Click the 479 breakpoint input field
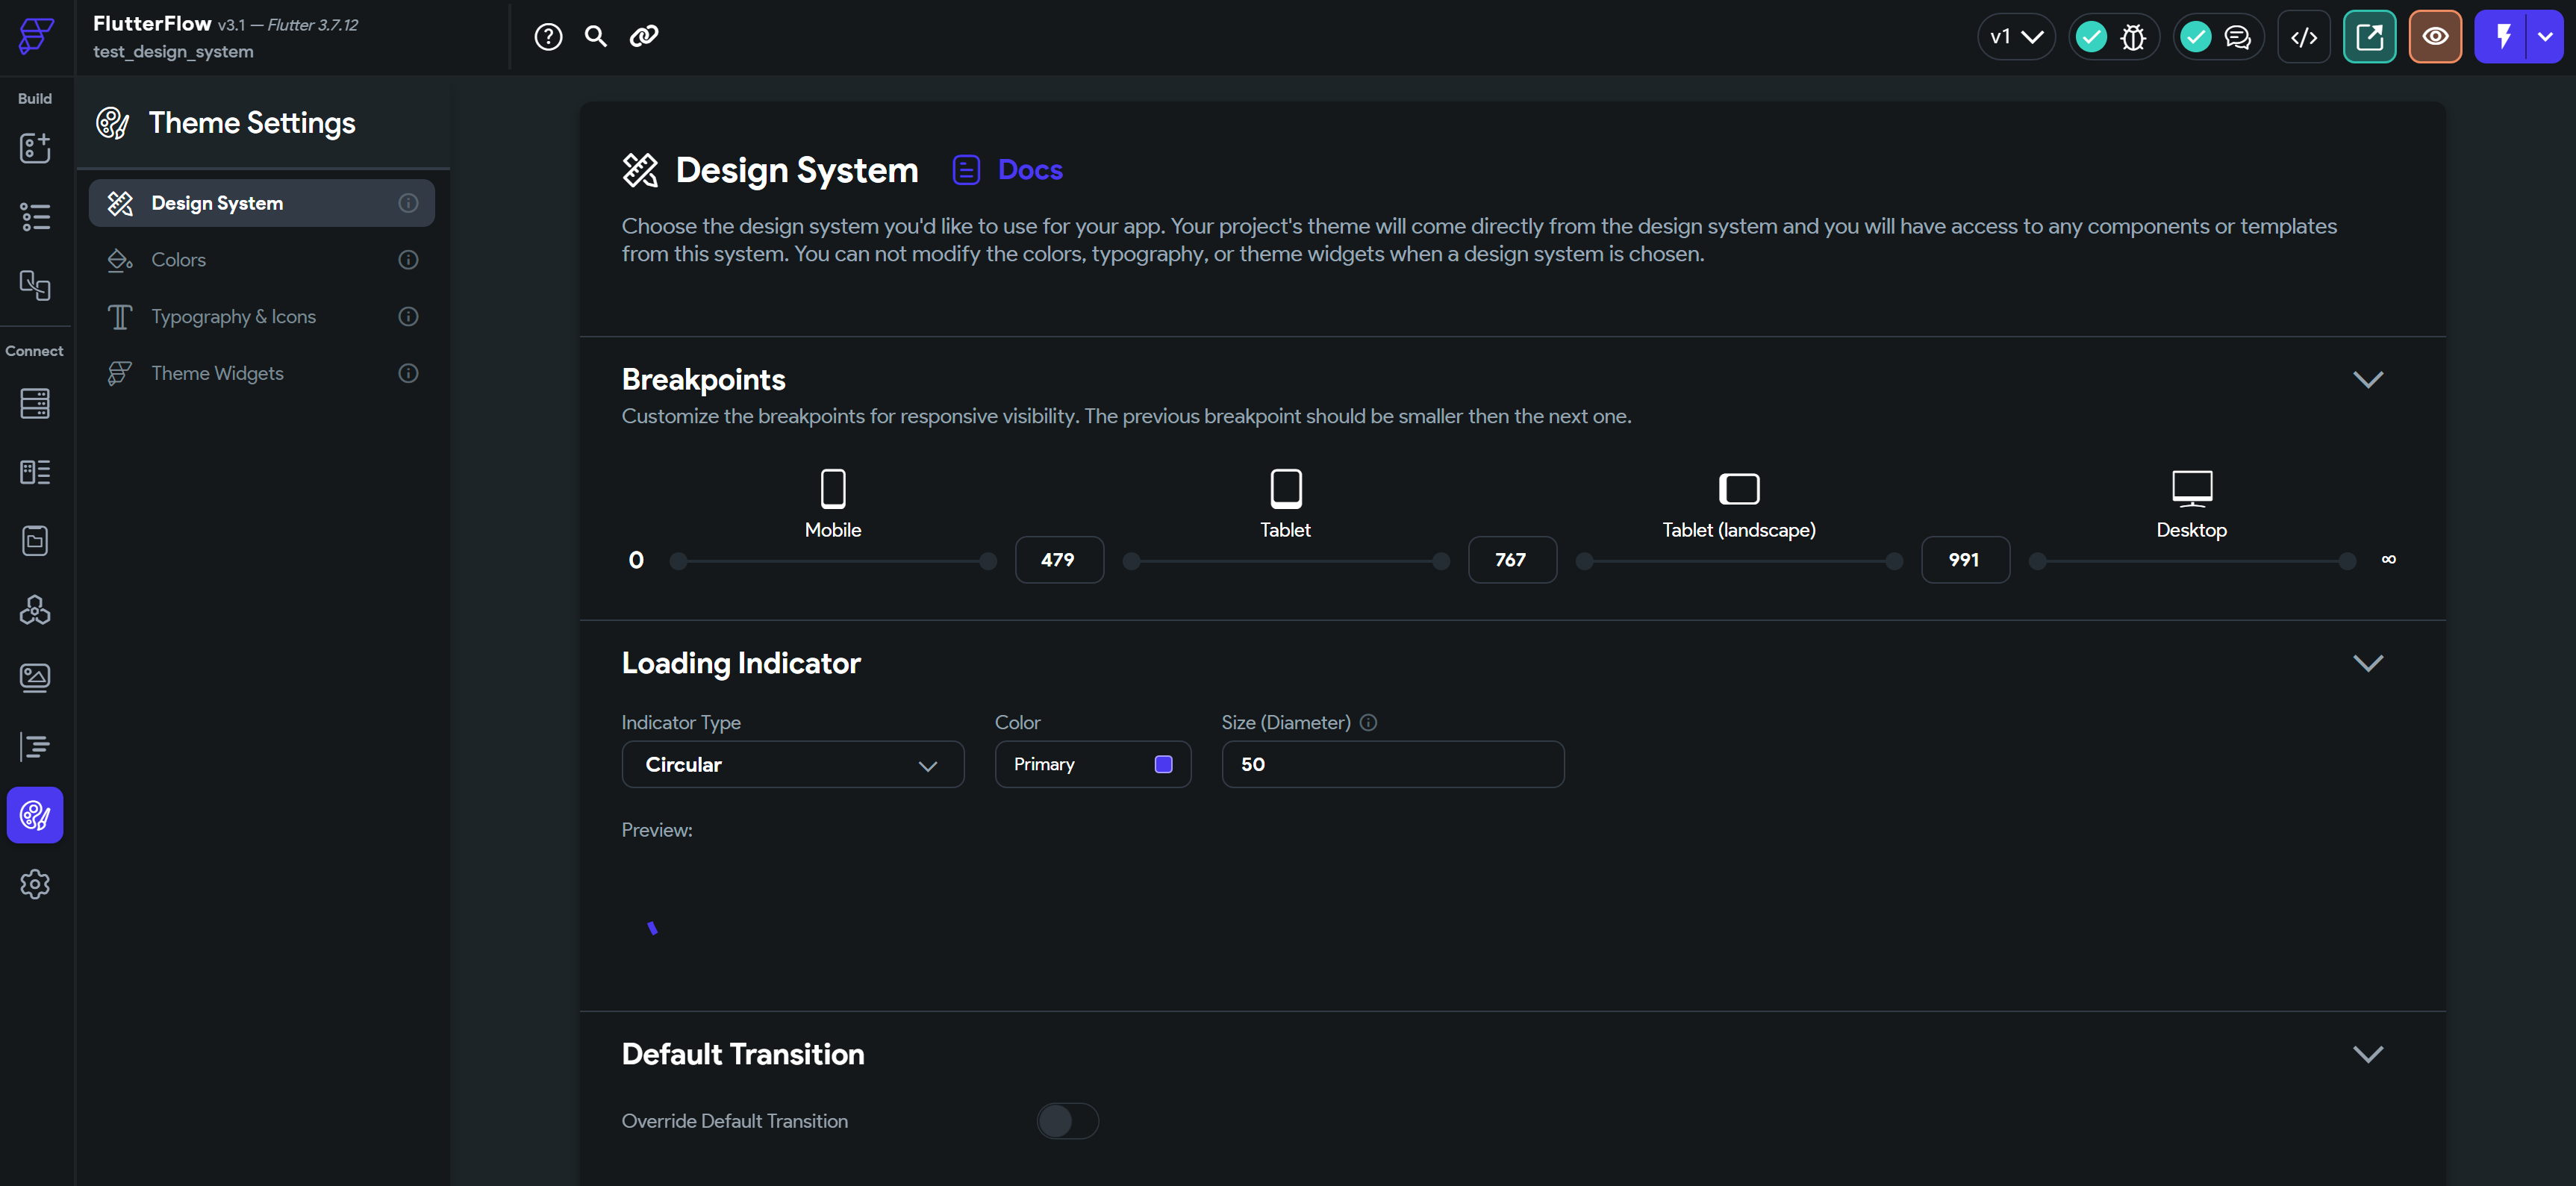2576x1186 pixels. pyautogui.click(x=1059, y=560)
